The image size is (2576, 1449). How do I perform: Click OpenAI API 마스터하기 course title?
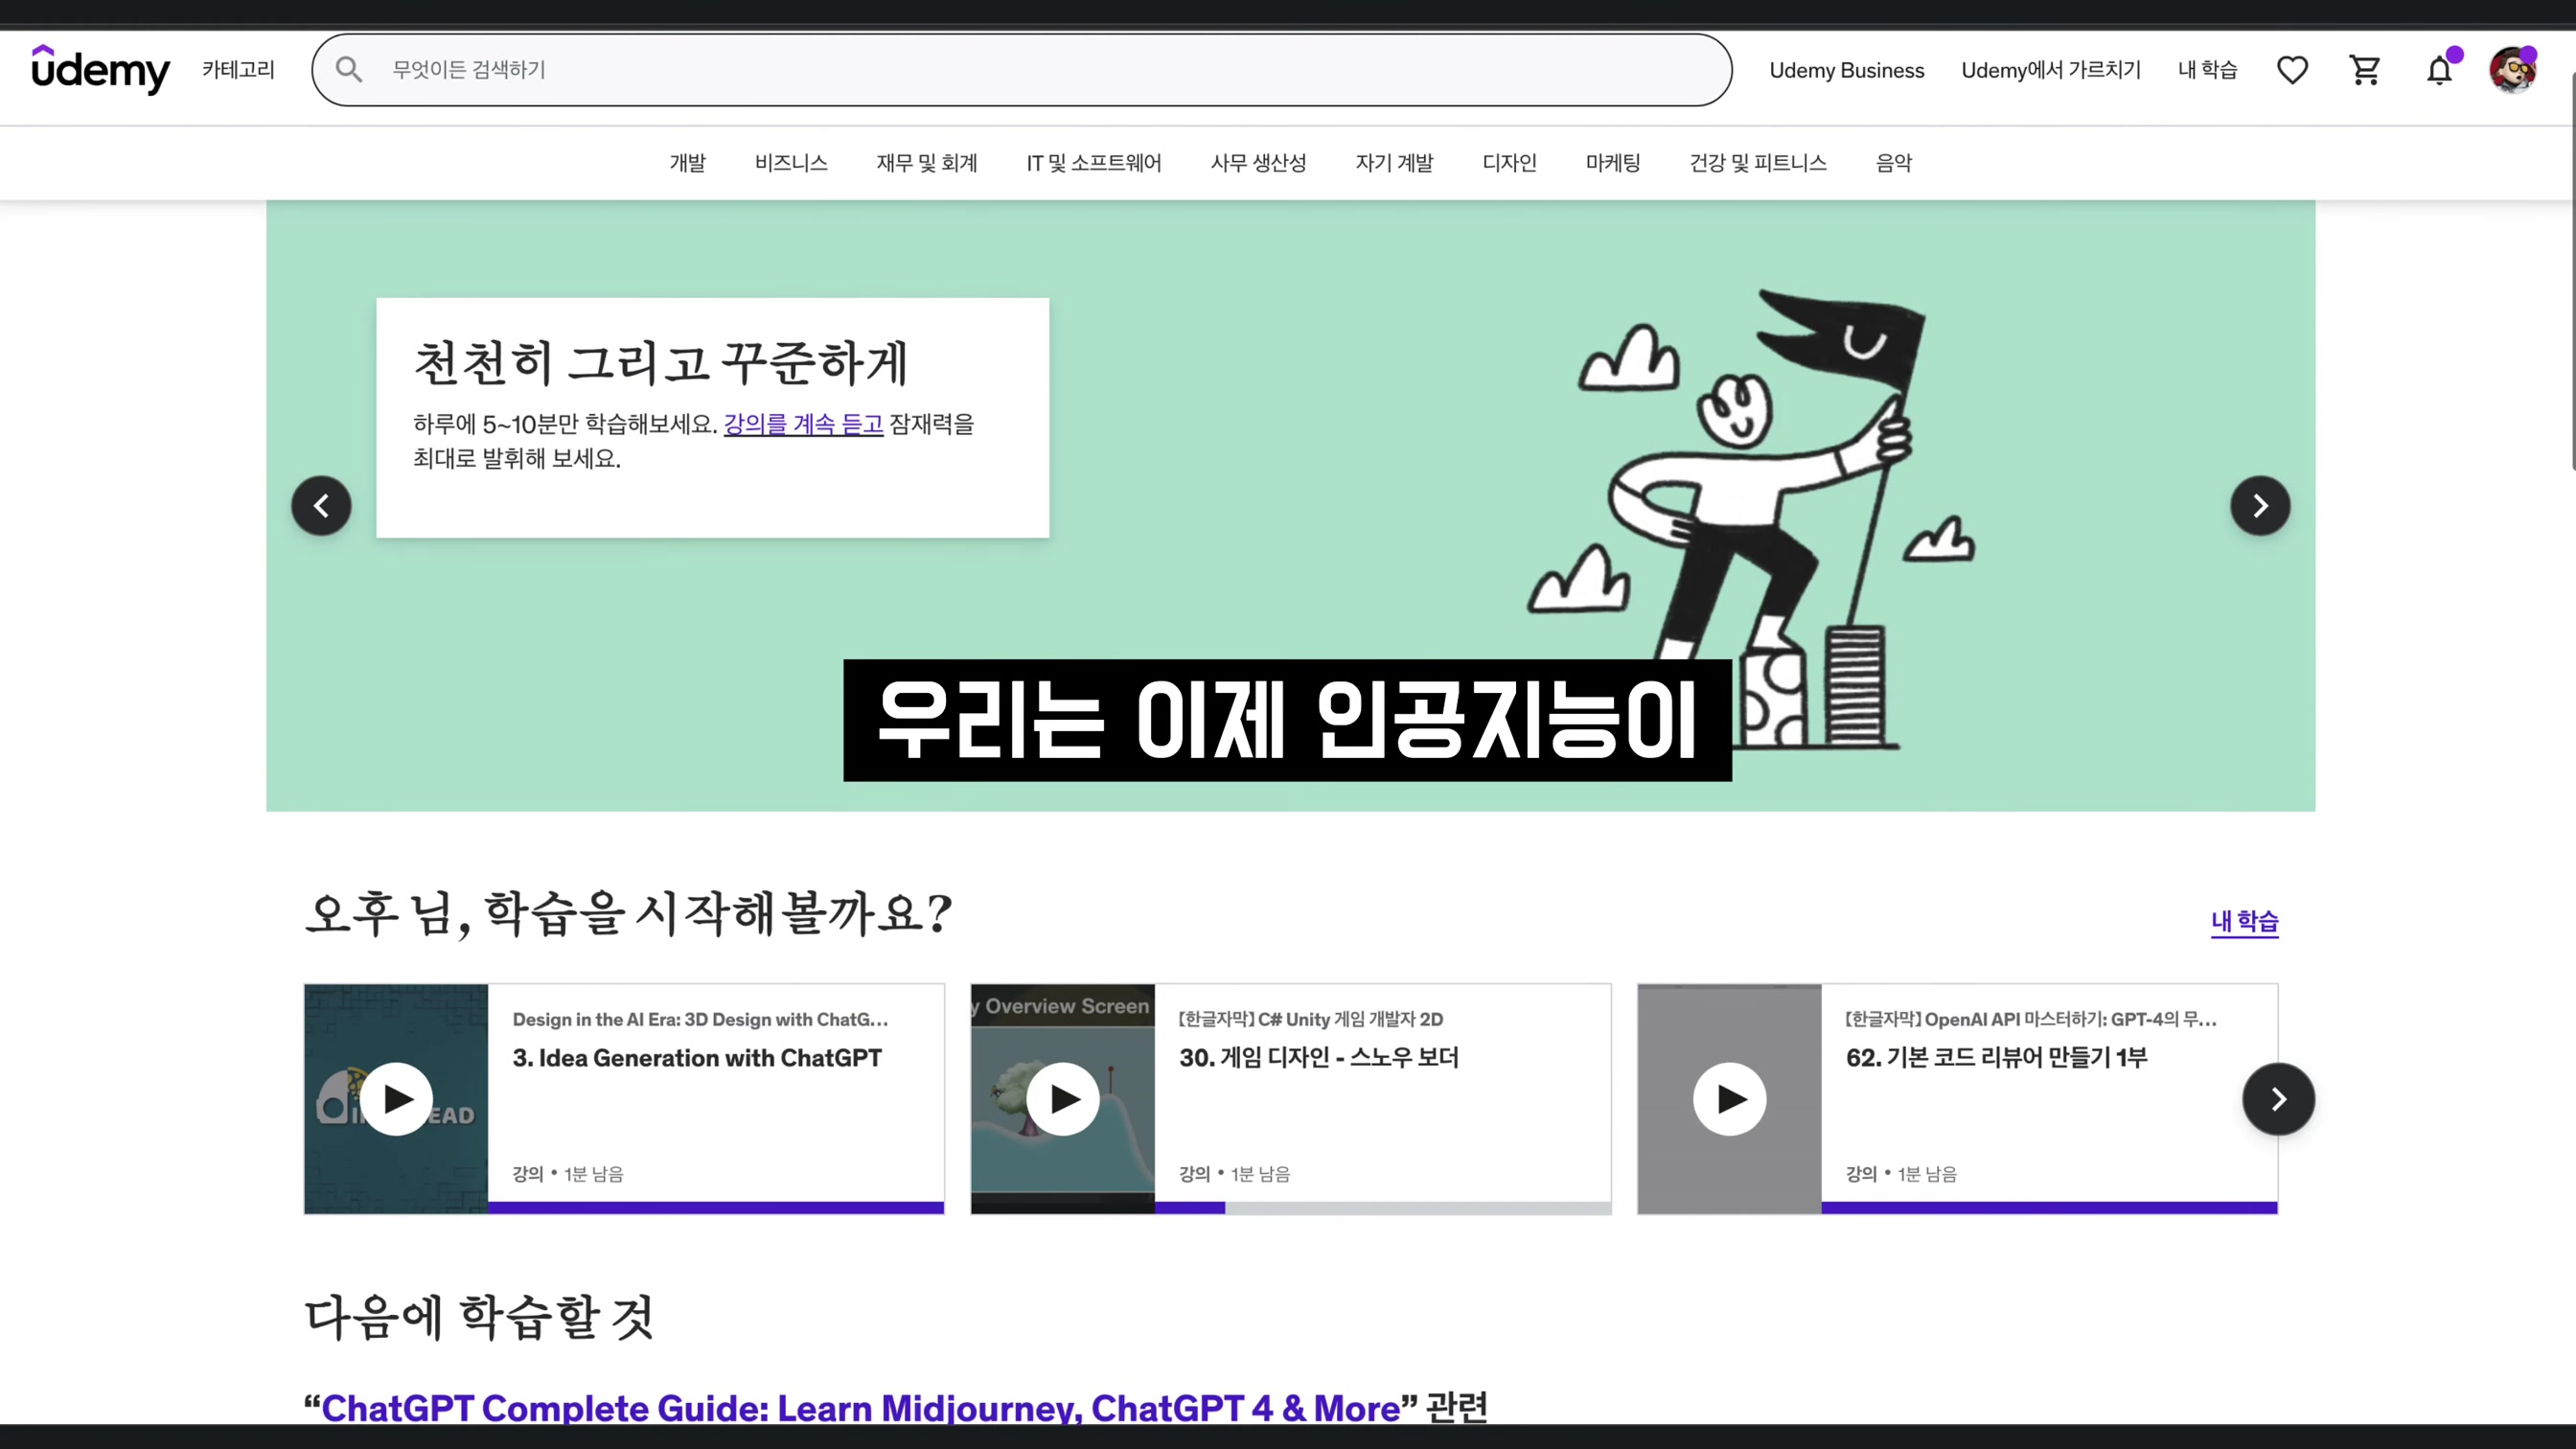pos(2031,1019)
